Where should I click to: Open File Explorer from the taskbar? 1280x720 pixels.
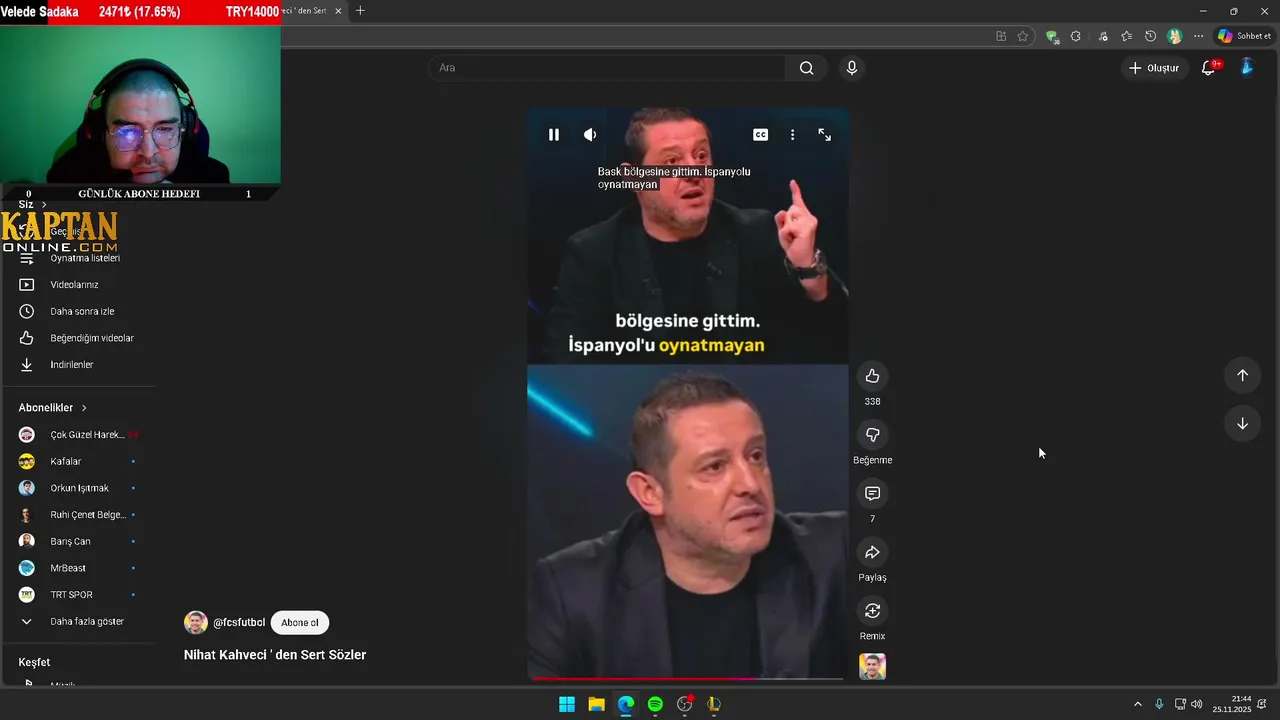pyautogui.click(x=596, y=704)
